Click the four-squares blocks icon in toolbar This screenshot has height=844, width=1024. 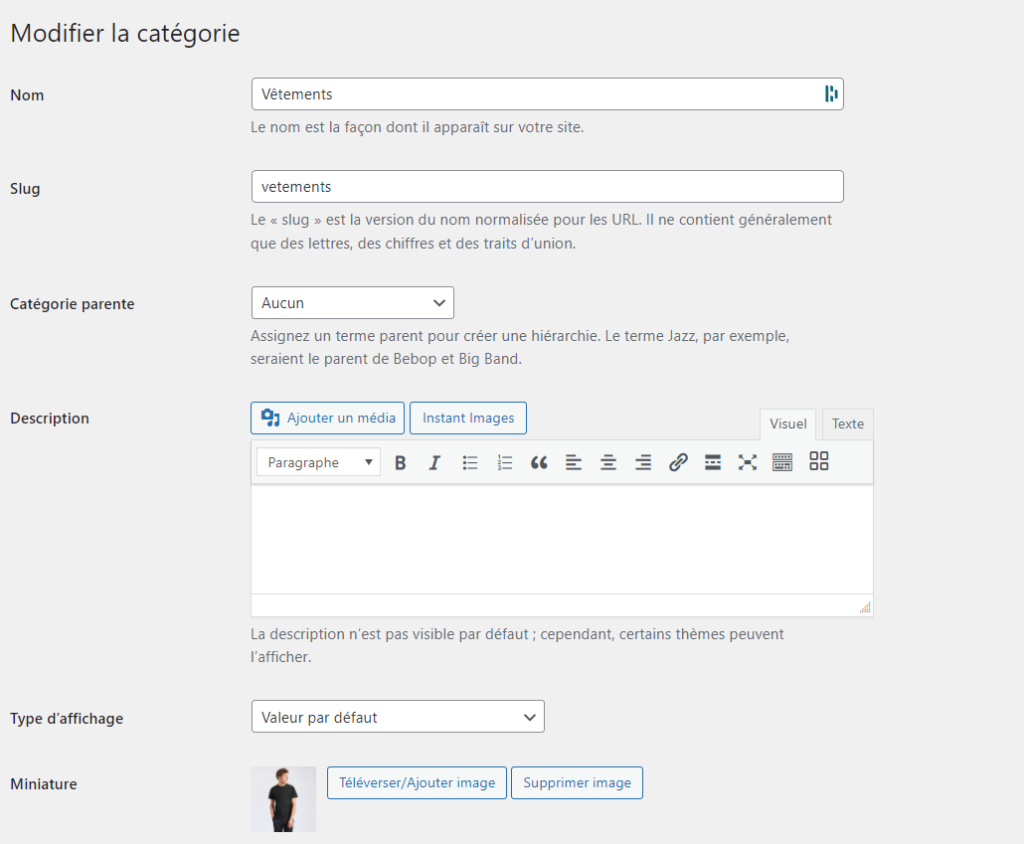(x=819, y=461)
